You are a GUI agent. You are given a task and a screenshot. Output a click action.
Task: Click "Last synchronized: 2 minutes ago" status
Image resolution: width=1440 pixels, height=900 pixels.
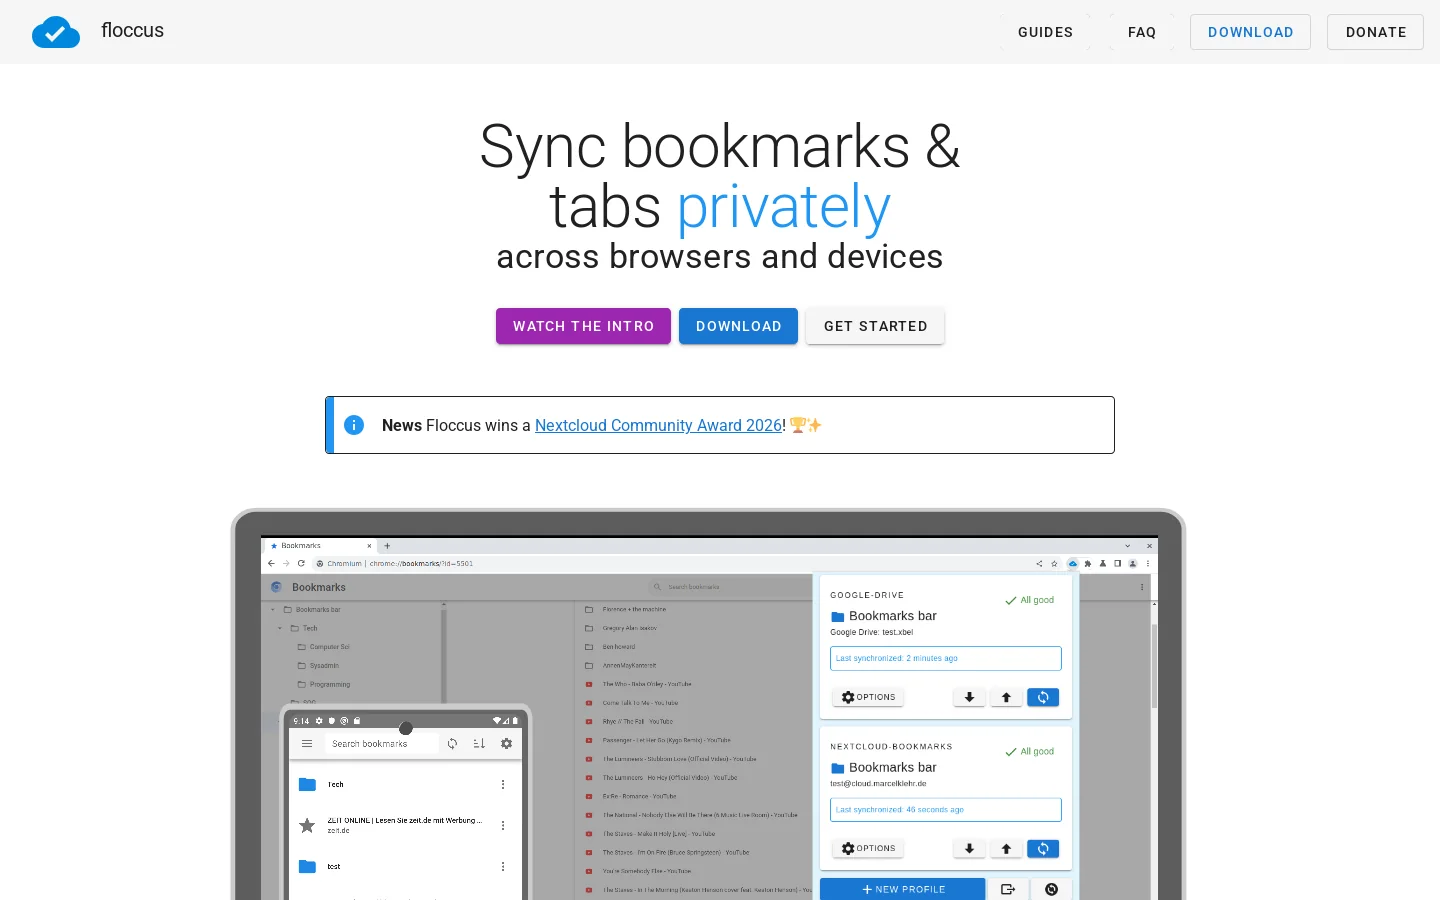[945, 658]
